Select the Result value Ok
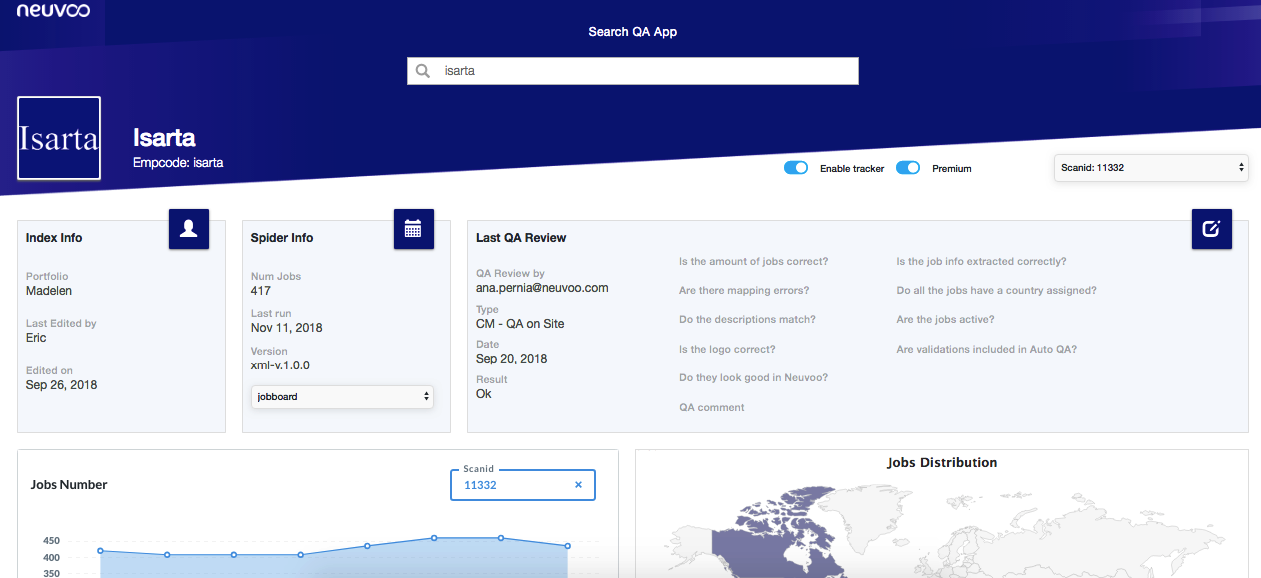1261x578 pixels. coord(484,394)
